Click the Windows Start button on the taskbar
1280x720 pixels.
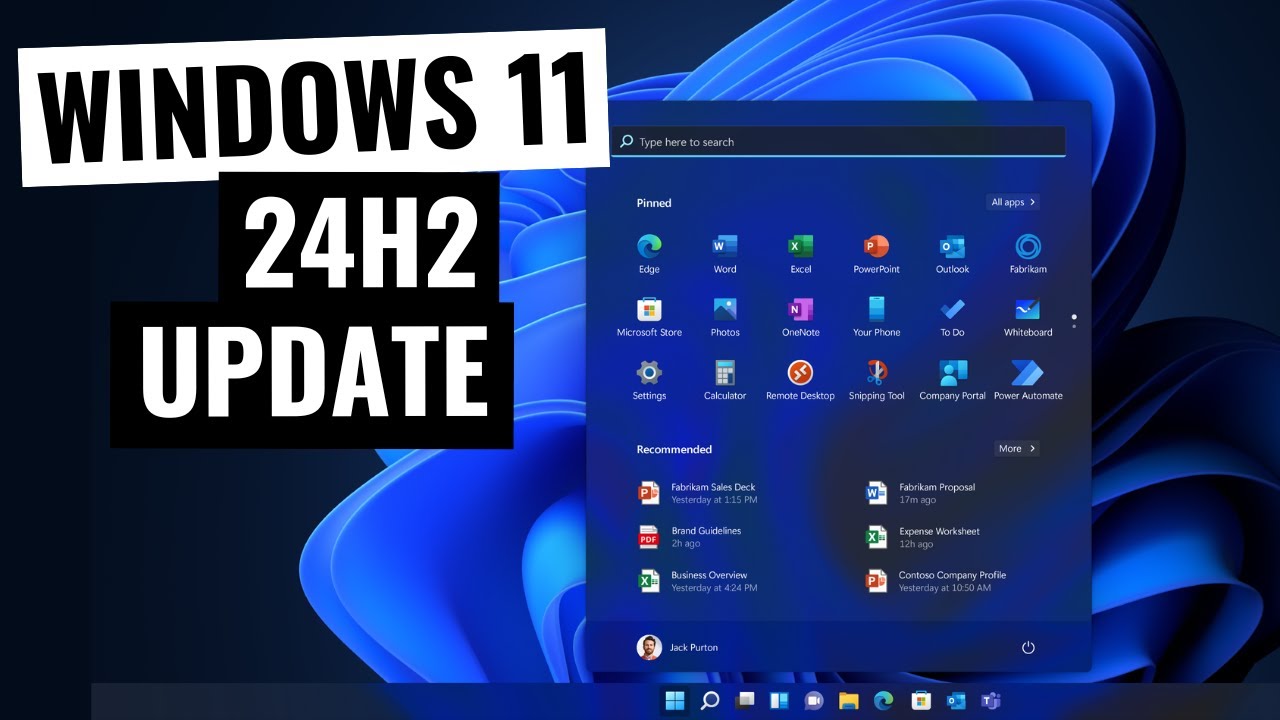[675, 701]
